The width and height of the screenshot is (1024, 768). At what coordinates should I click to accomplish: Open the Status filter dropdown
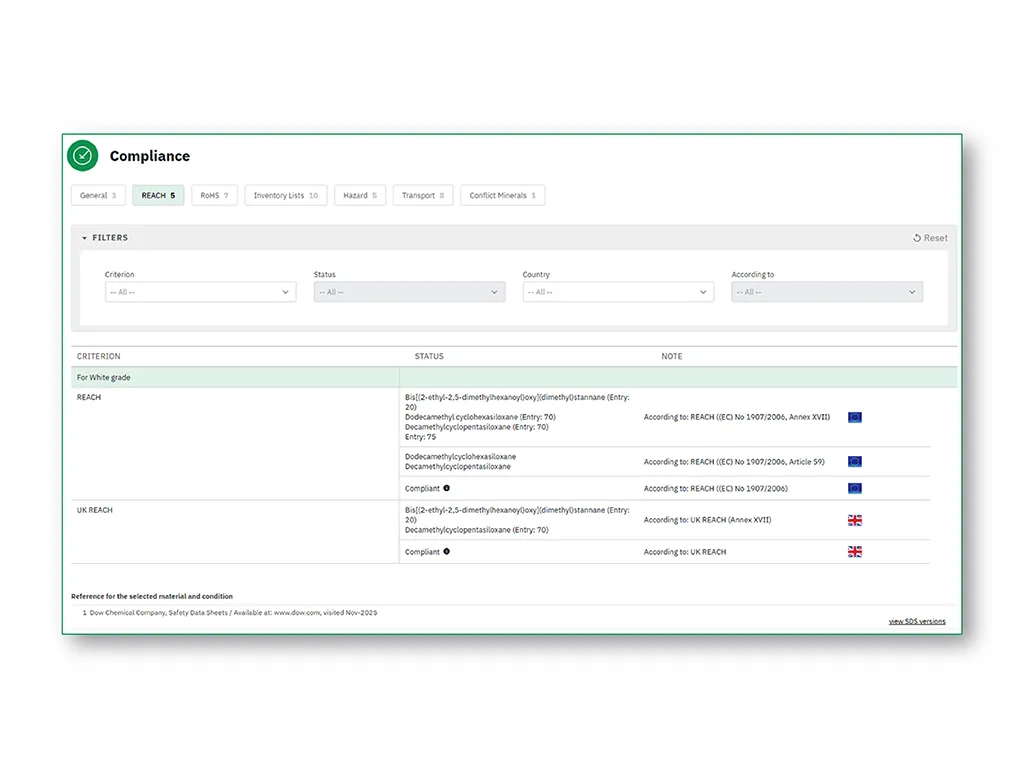pos(409,292)
